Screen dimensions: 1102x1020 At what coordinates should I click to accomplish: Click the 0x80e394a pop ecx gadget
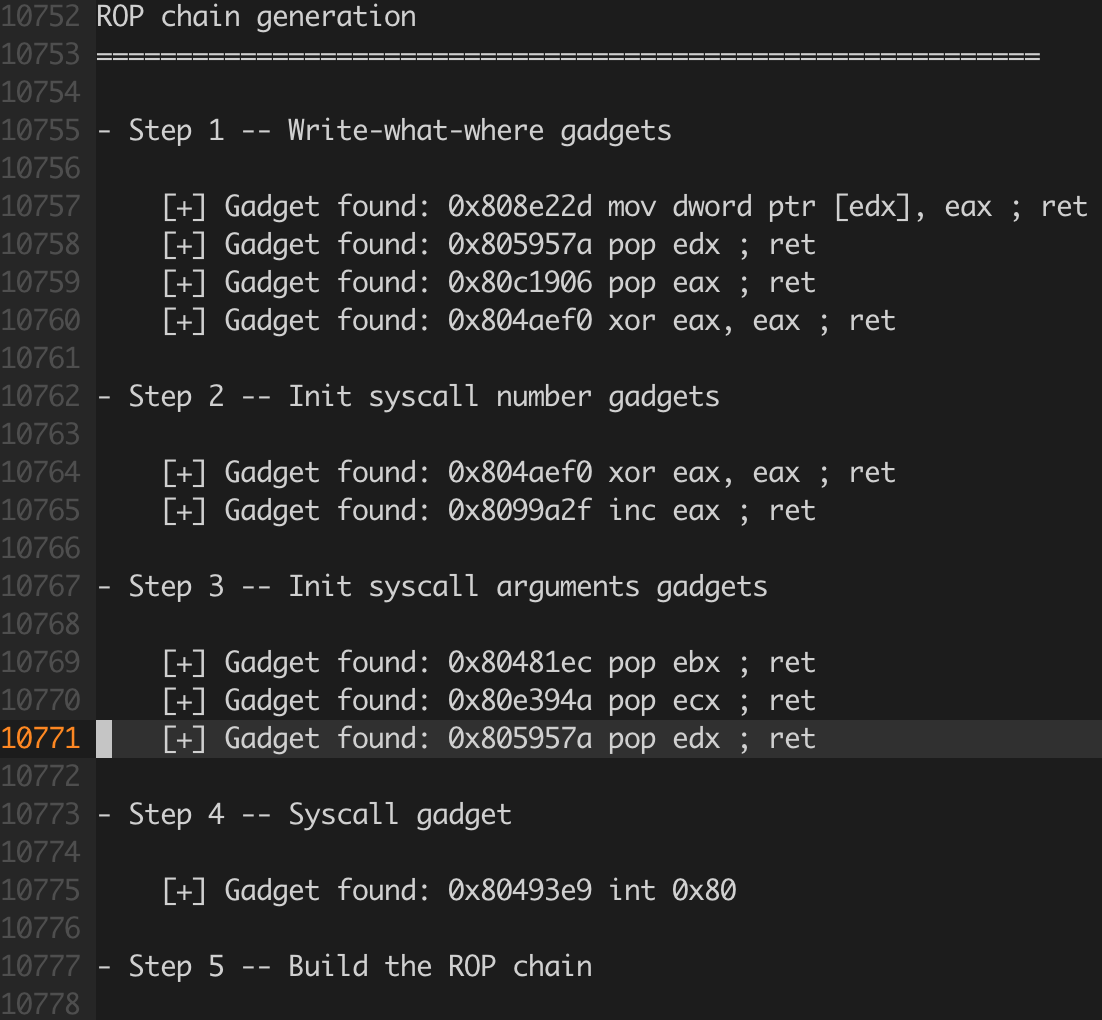click(x=489, y=700)
